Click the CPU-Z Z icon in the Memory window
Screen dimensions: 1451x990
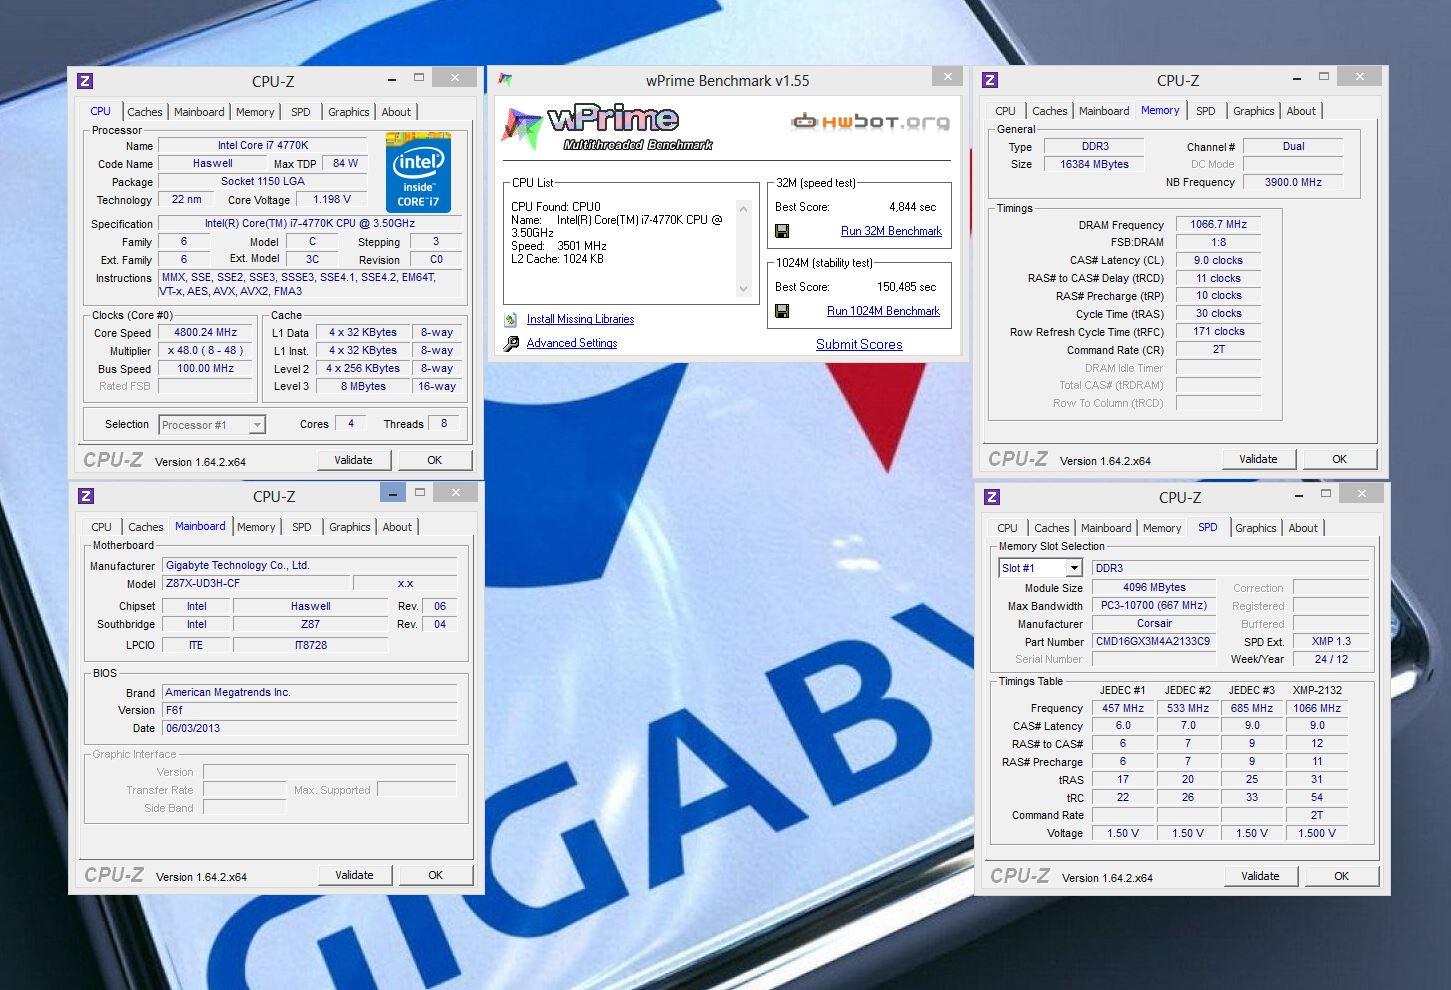point(990,80)
